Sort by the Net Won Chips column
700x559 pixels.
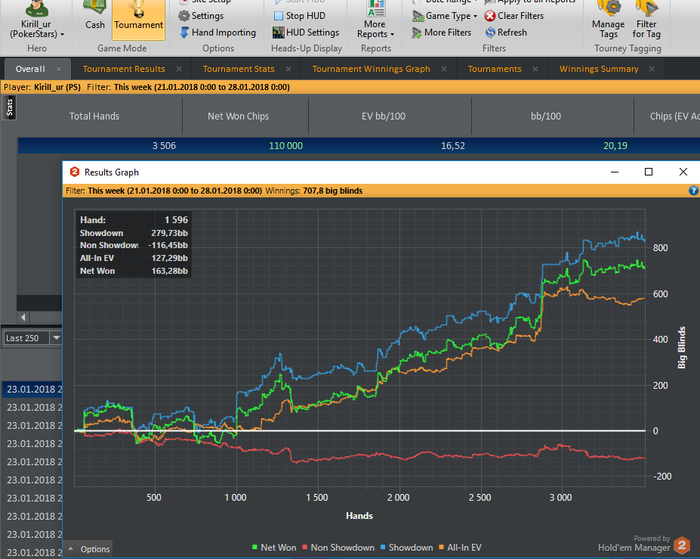click(238, 116)
